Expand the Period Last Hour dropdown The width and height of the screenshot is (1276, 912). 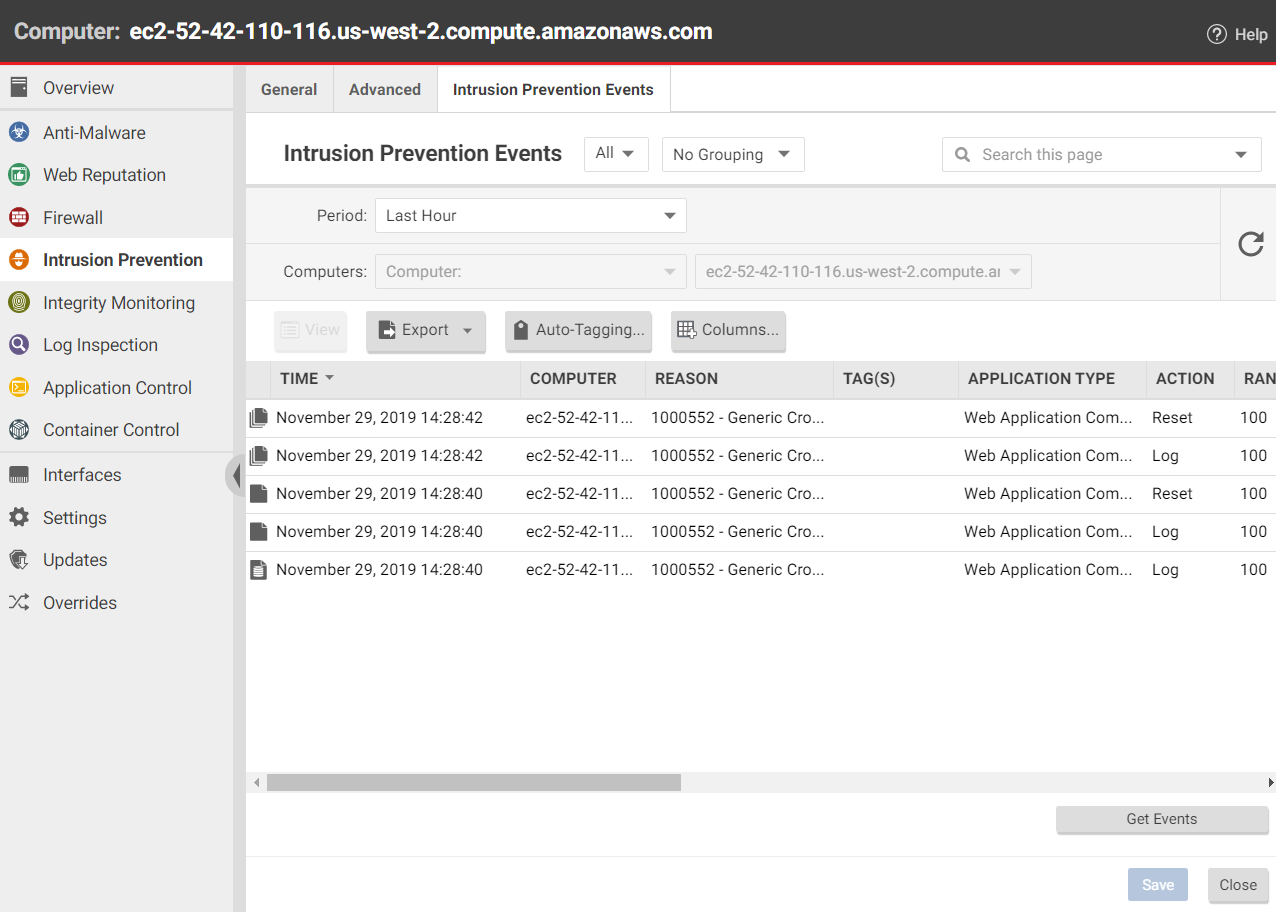click(x=530, y=216)
